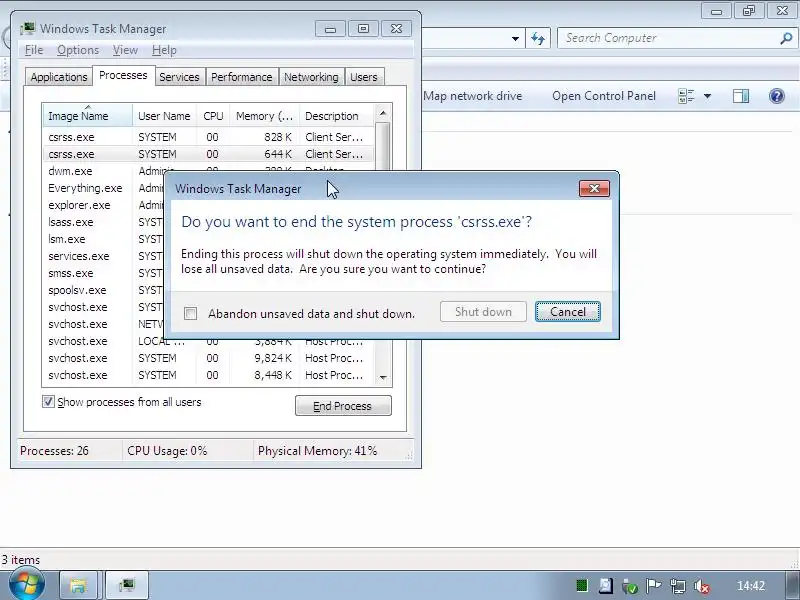Select the csrss.exe row using 644 K
Screen dimensions: 800x600
(208, 154)
